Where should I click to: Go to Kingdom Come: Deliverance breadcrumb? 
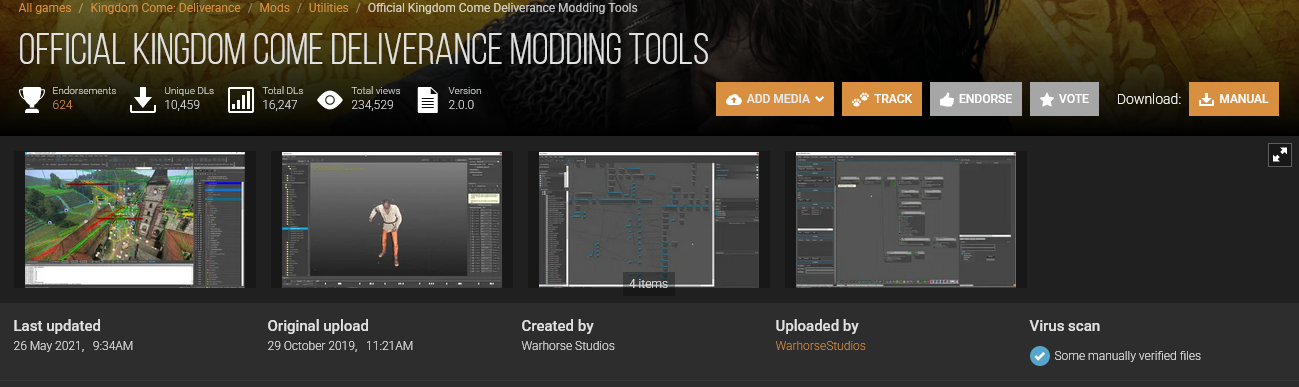(x=165, y=8)
